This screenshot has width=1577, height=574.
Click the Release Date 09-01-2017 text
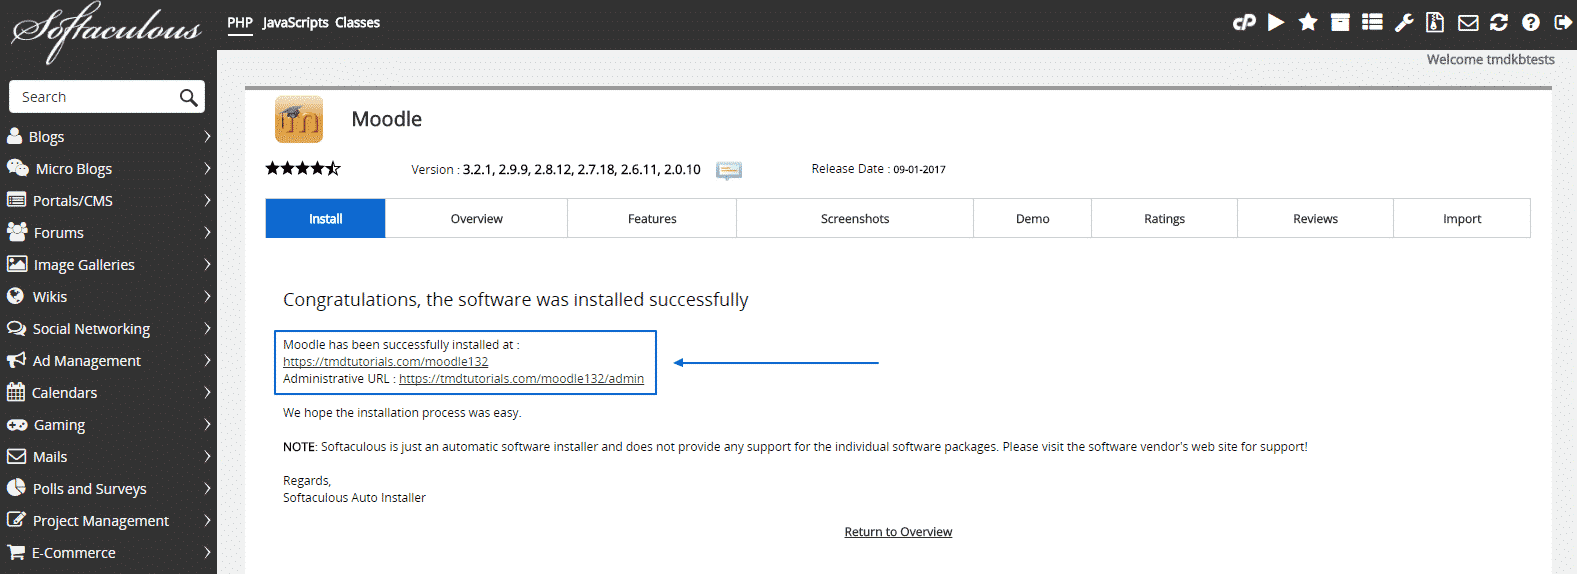[878, 169]
